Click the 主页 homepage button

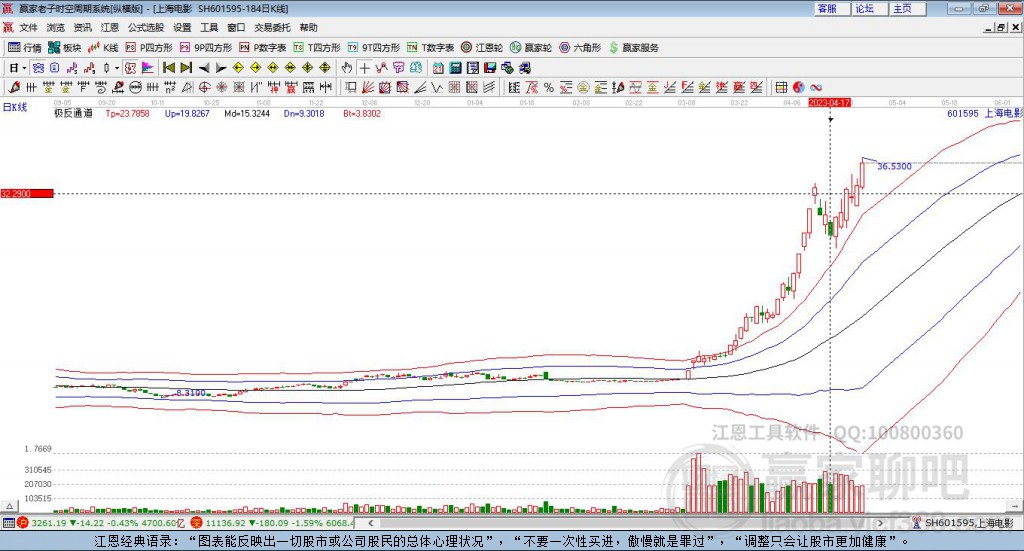[x=908, y=8]
